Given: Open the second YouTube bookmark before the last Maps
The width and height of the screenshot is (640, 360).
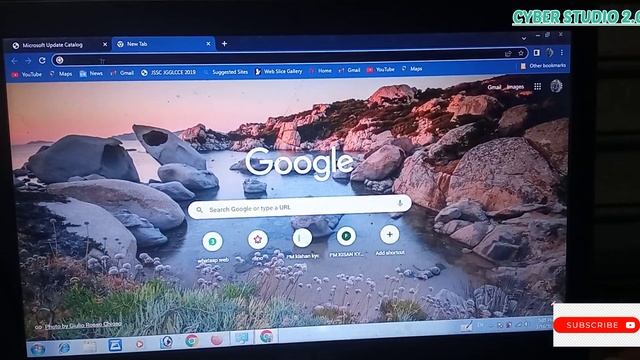Looking at the screenshot, I should pyautogui.click(x=380, y=70).
